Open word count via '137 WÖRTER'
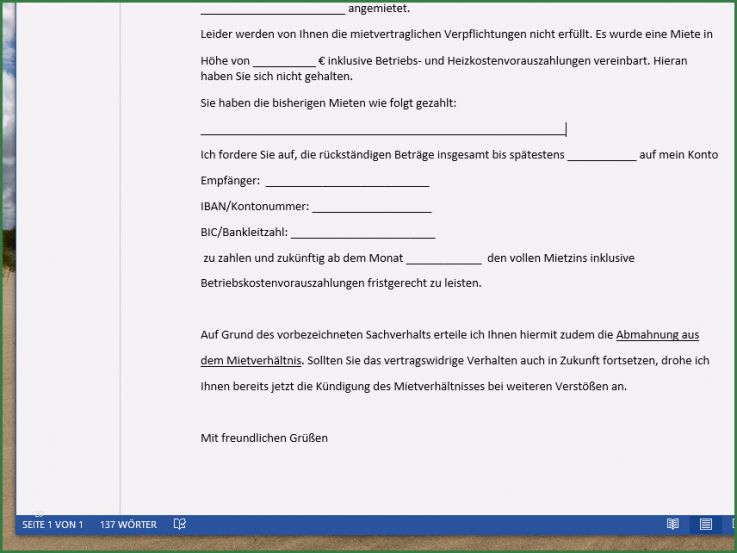This screenshot has width=737, height=553. point(128,524)
